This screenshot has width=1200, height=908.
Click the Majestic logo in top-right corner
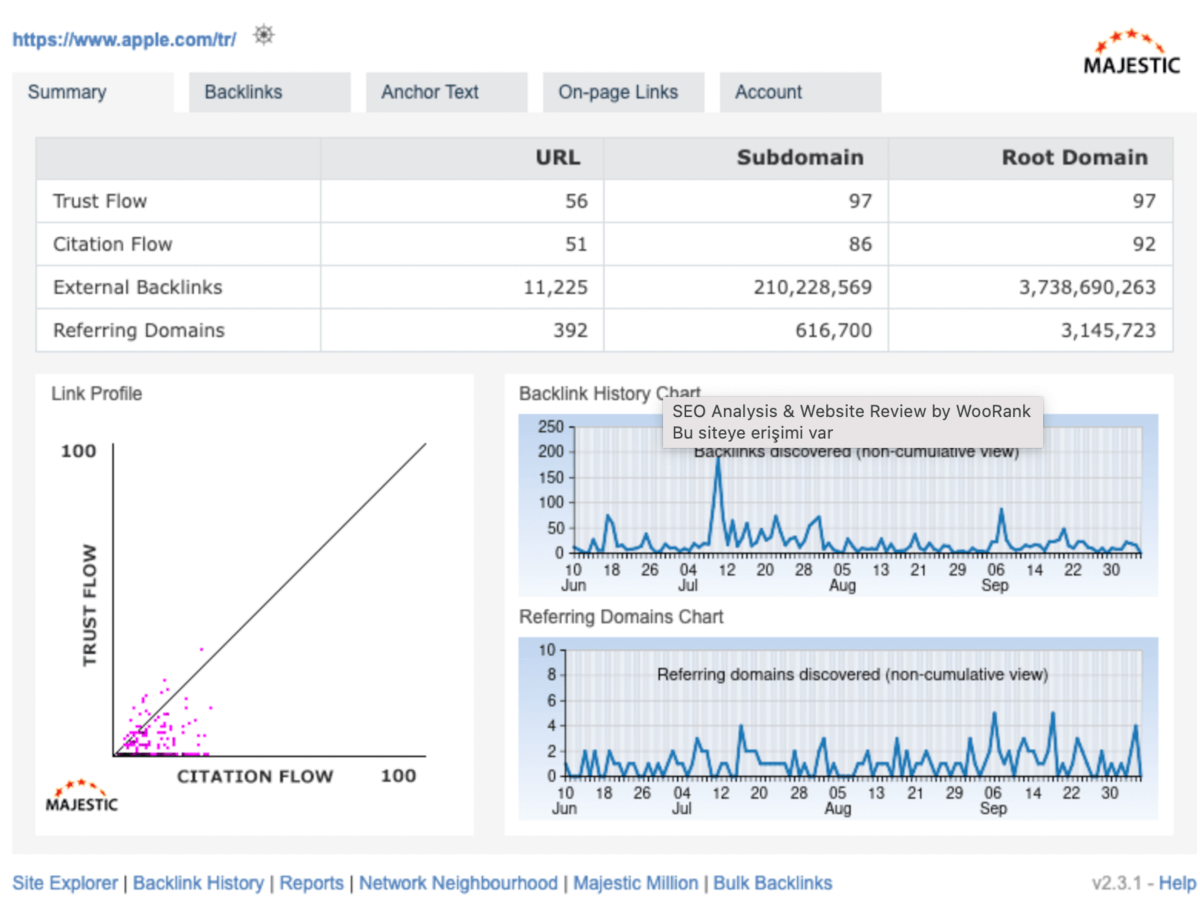click(1131, 52)
